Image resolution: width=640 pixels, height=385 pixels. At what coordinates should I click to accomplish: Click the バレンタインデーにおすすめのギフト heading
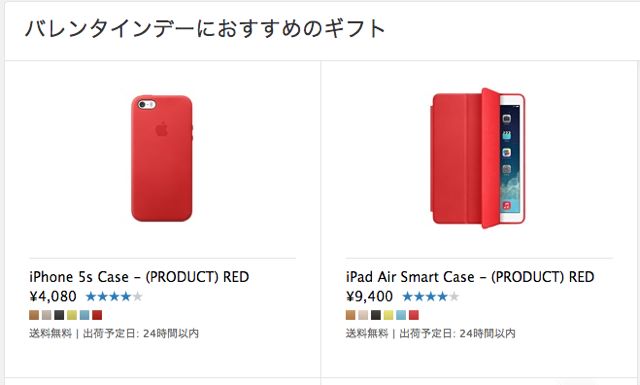tap(205, 29)
